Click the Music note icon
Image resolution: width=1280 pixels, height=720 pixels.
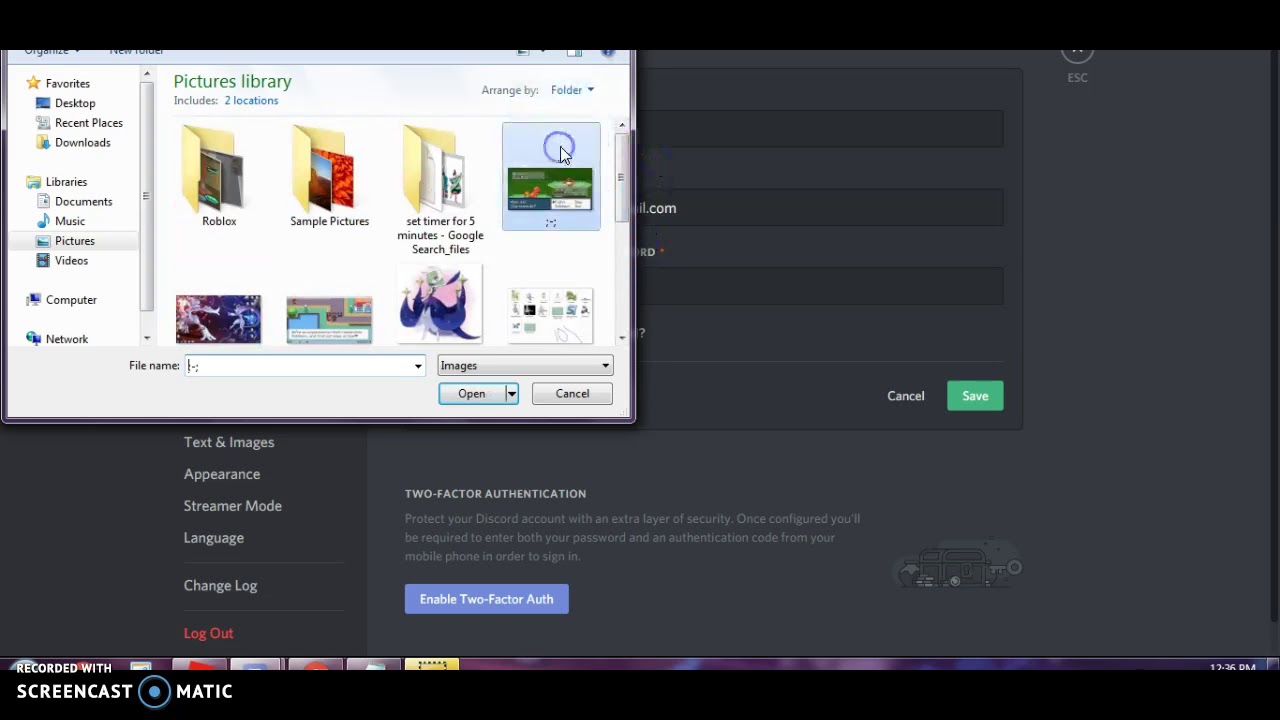(x=43, y=221)
